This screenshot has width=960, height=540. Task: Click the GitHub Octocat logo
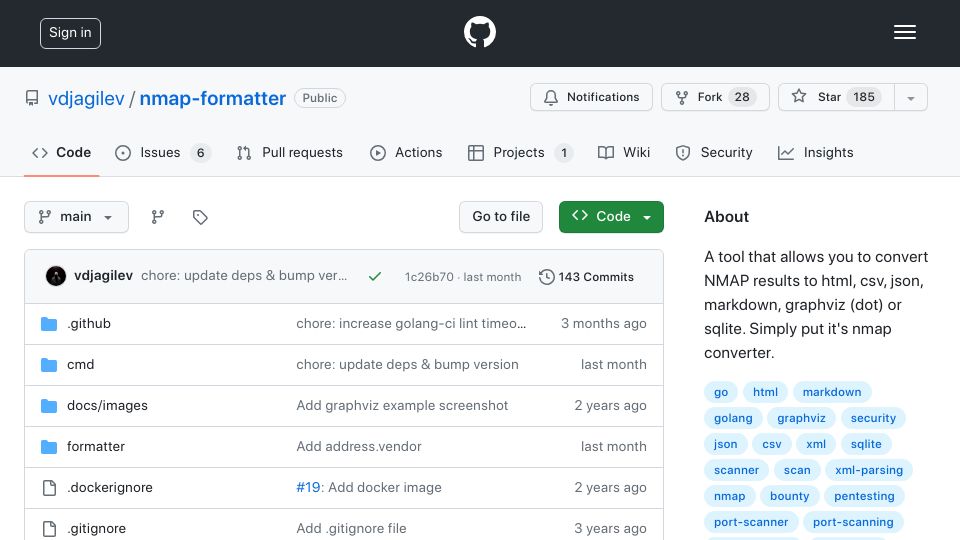(x=479, y=32)
